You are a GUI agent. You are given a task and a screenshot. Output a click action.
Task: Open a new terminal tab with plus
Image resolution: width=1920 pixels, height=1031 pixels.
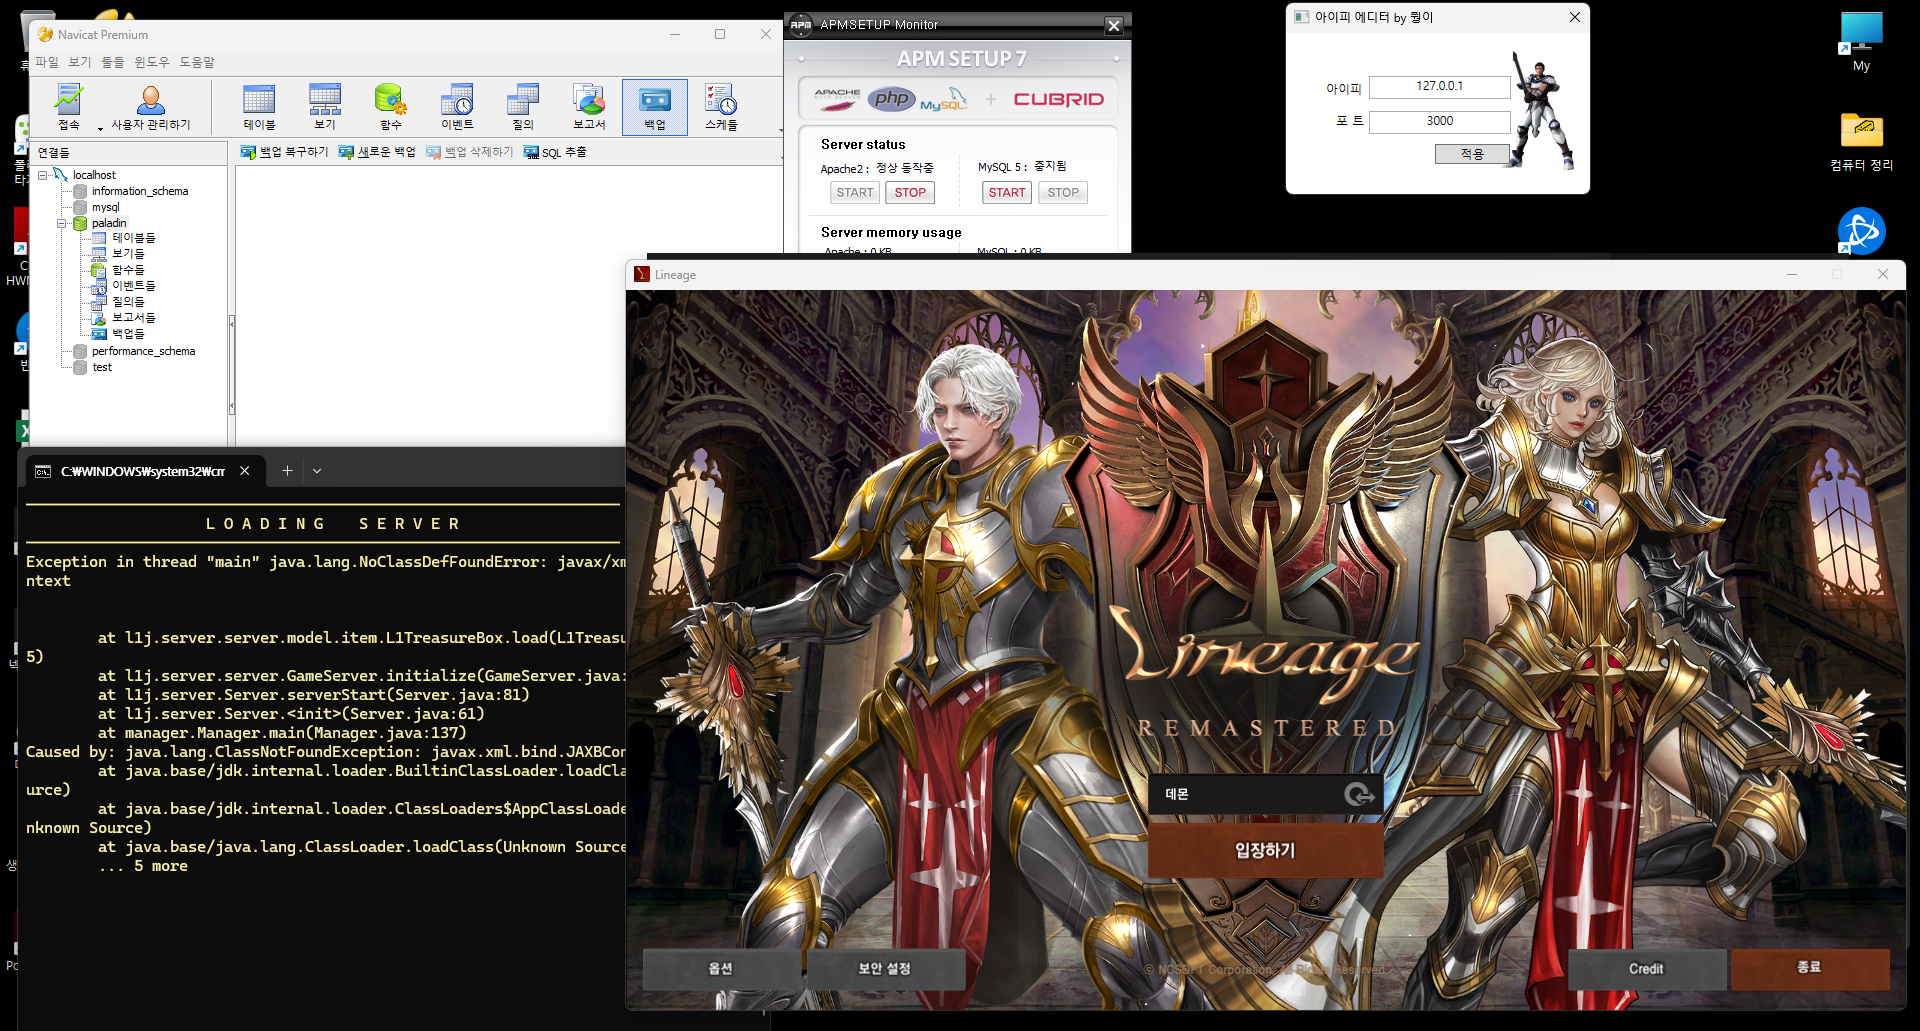[x=287, y=471]
